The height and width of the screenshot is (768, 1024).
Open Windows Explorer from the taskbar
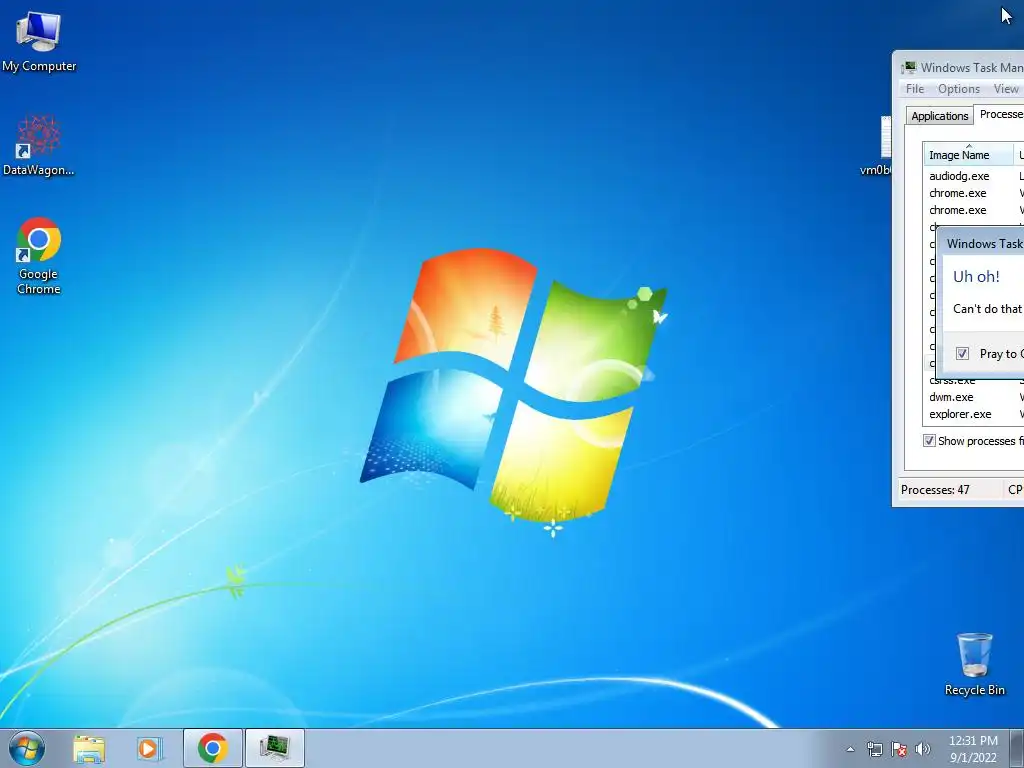(89, 748)
